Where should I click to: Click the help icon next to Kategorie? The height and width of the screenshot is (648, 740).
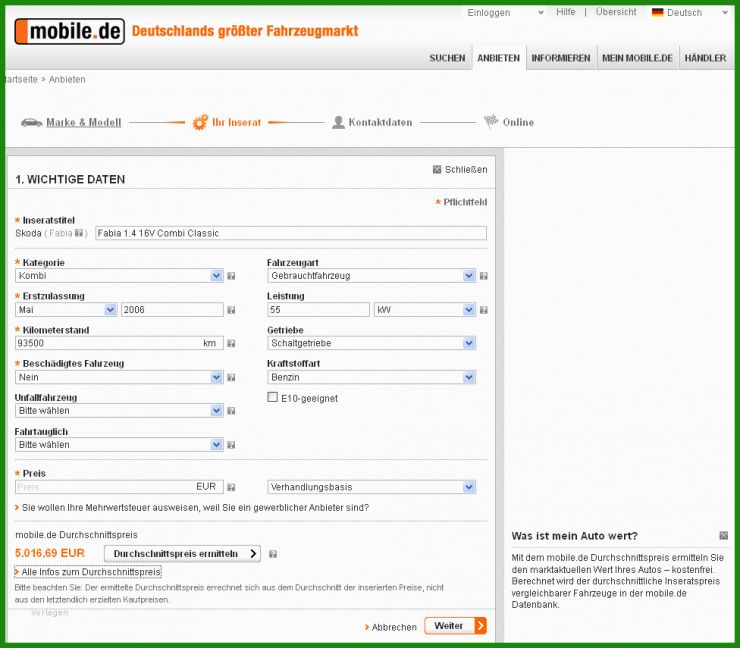pyautogui.click(x=231, y=276)
